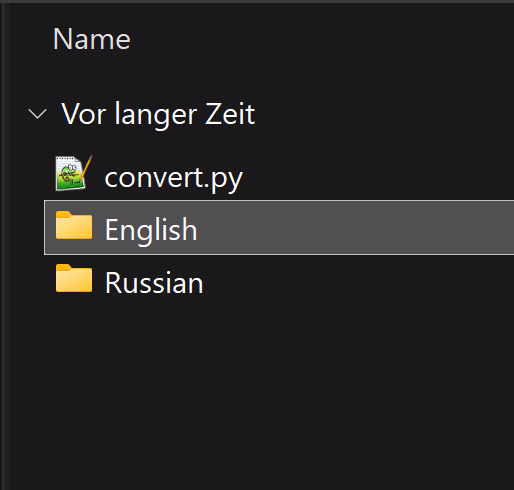Select the Russian folder icon
This screenshot has width=514, height=490.
click(x=74, y=278)
